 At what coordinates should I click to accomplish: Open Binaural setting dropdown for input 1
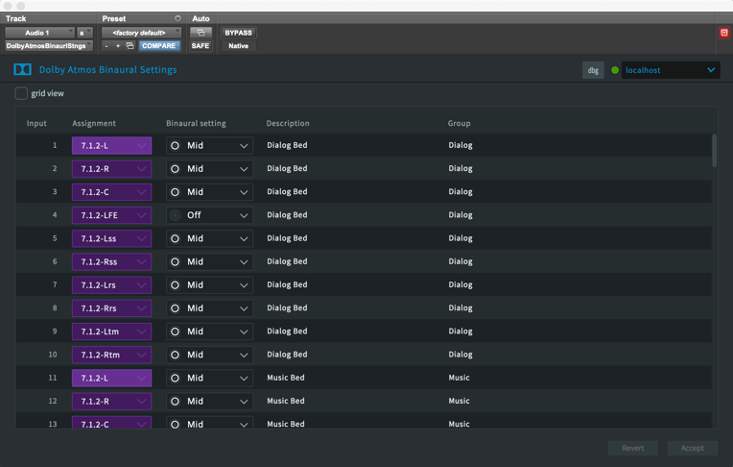pyautogui.click(x=209, y=145)
